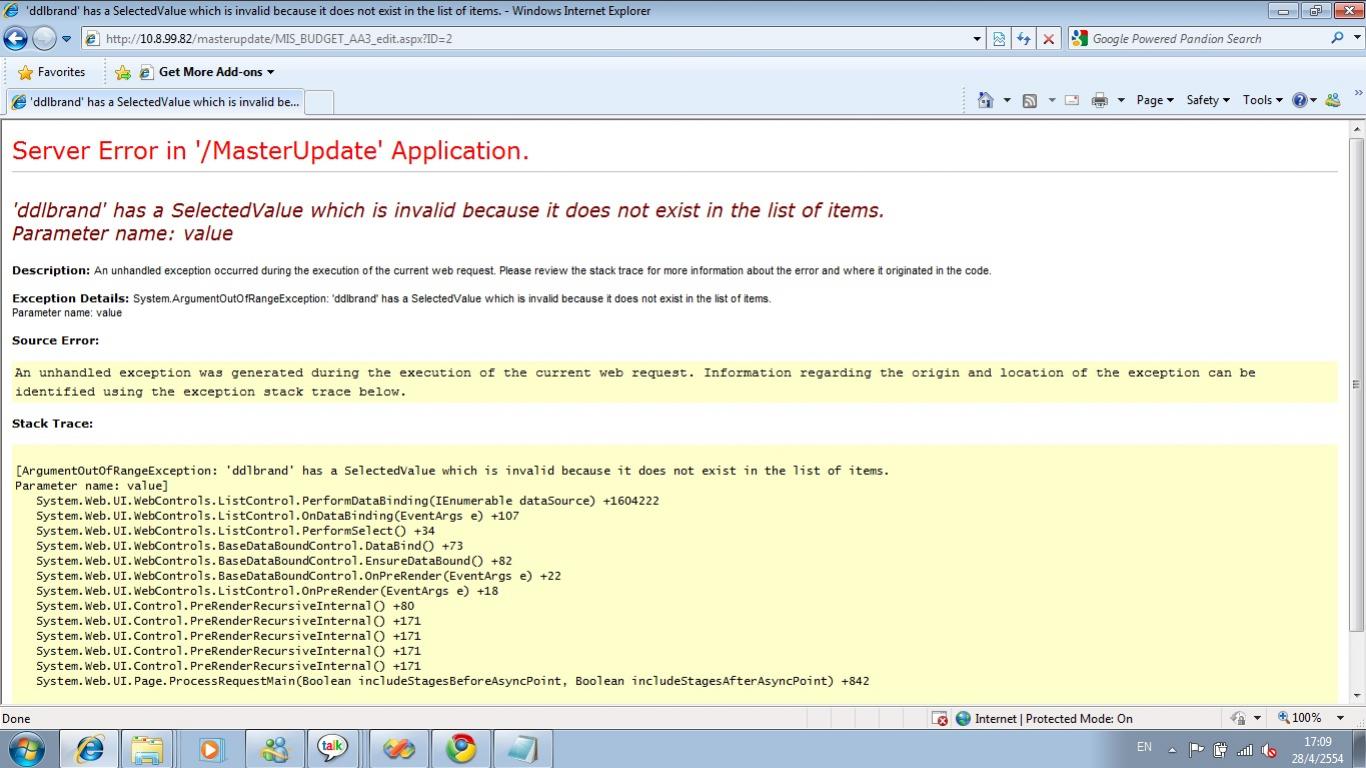This screenshot has width=1366, height=768.
Task: Select the 'ddlbrand' has a SelectedValue tab
Action: point(153,102)
